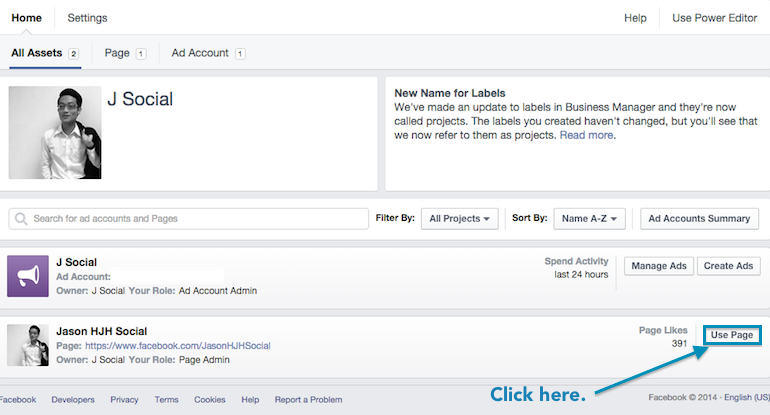
Task: Click the footer Help link
Action: (x=250, y=400)
